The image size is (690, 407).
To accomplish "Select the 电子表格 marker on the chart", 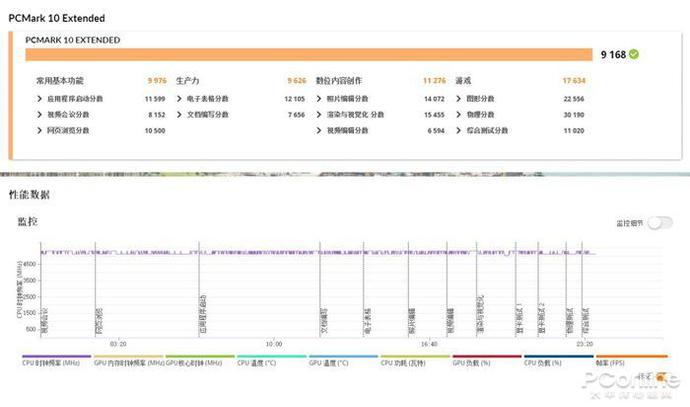I will (368, 321).
